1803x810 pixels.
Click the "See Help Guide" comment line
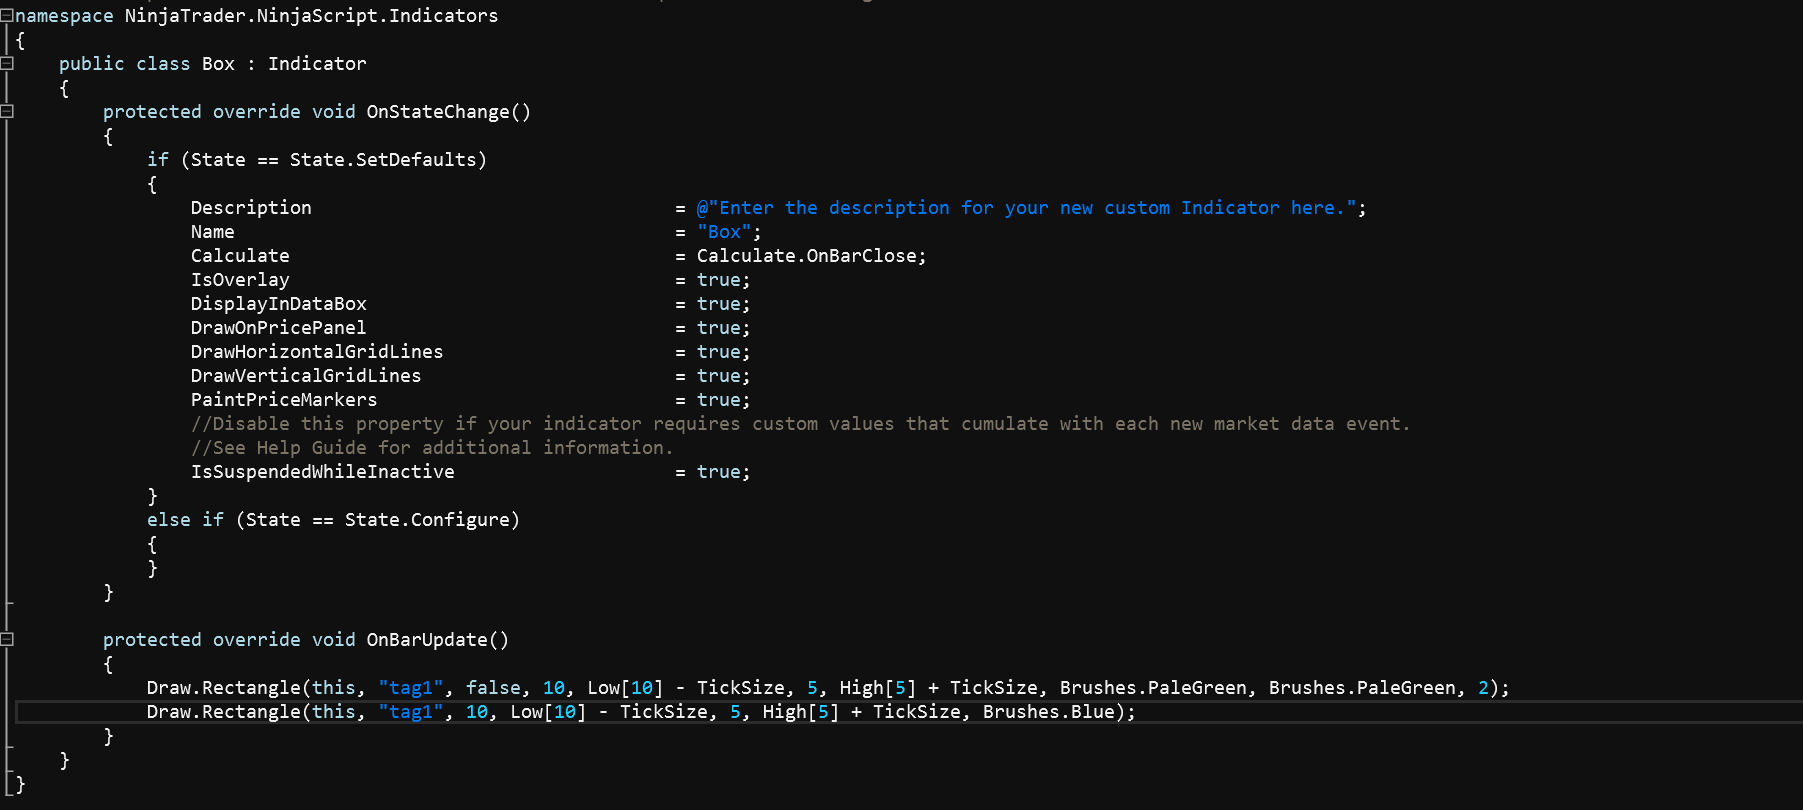click(432, 448)
